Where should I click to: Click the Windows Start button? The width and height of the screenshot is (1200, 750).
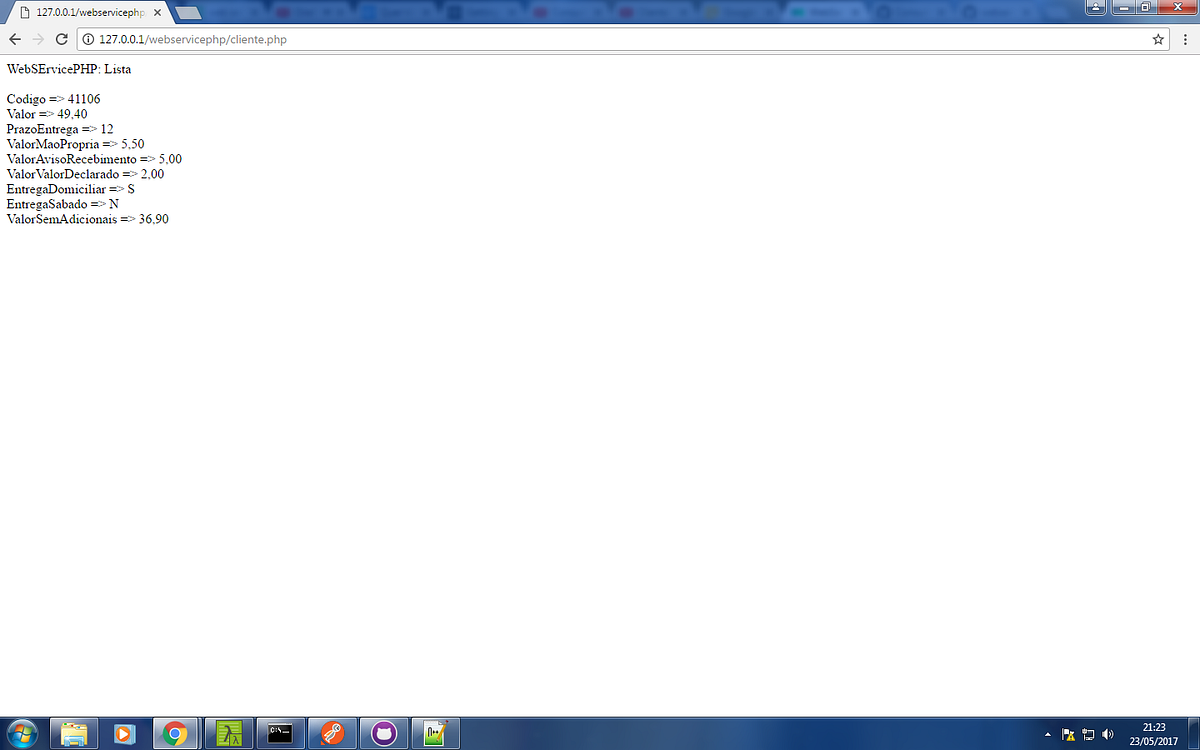coord(21,733)
